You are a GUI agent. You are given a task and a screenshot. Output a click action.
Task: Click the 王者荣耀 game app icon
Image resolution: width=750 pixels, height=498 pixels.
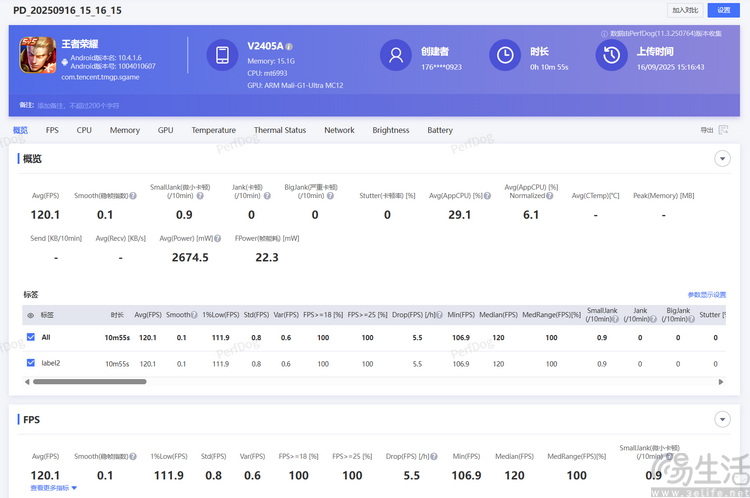(38, 54)
